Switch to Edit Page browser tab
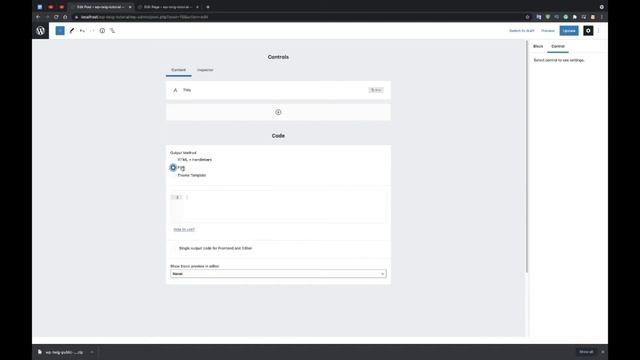The image size is (640, 360). coord(168,7)
